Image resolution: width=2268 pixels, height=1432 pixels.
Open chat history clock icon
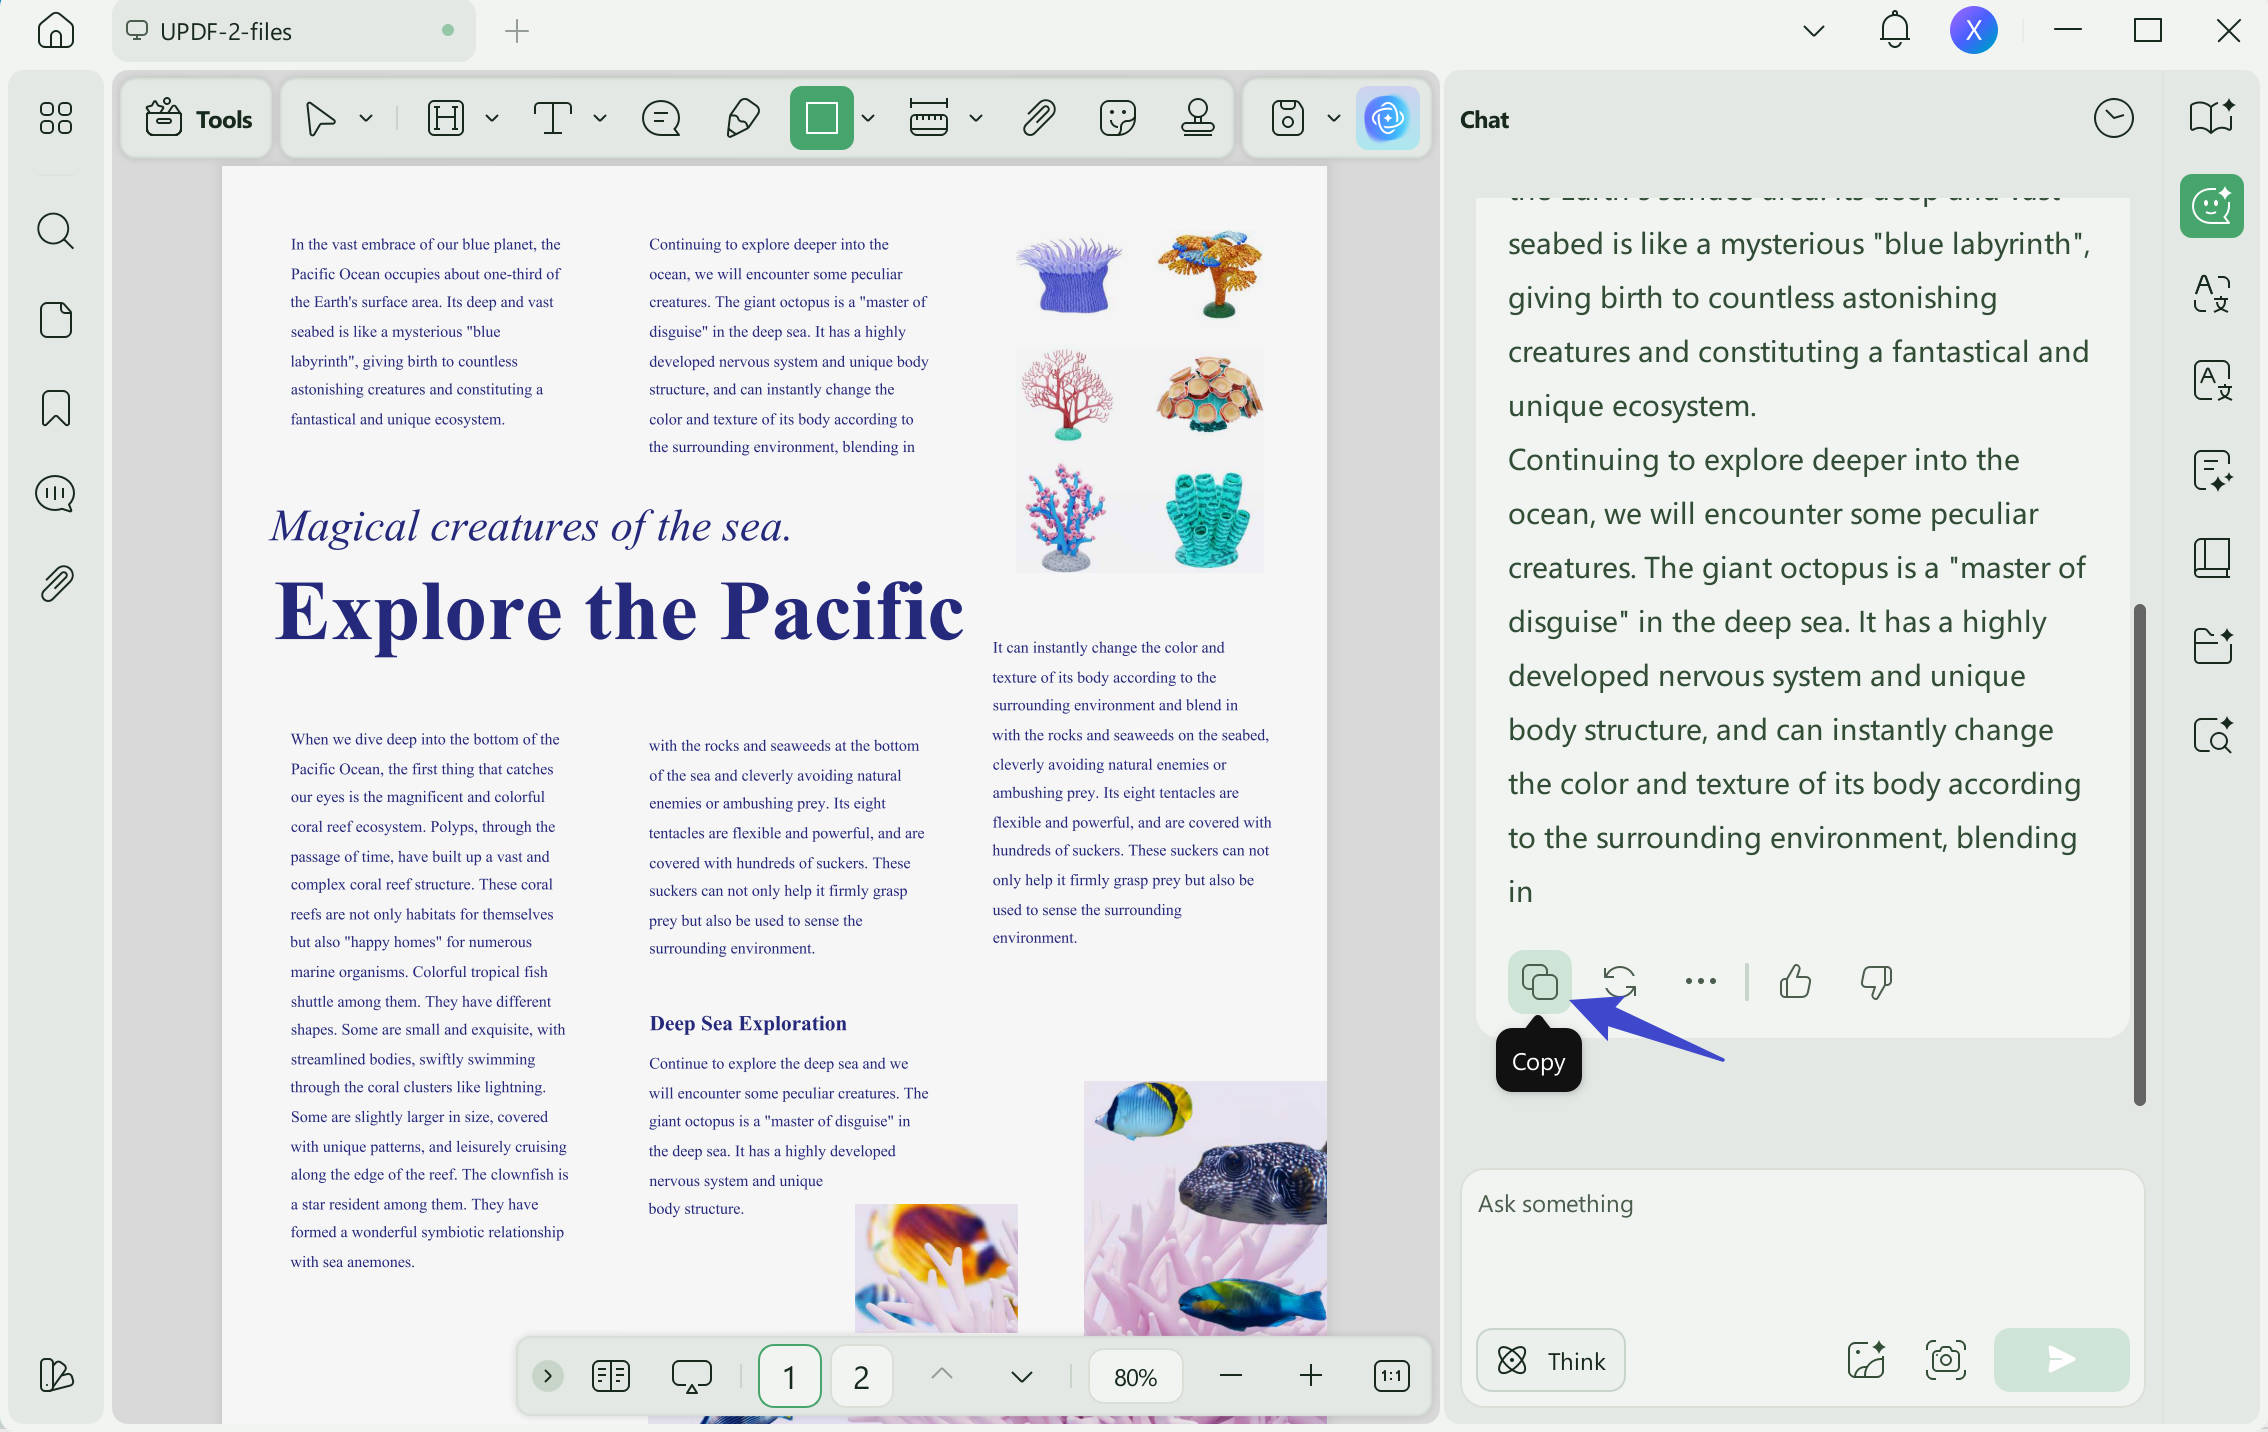[2113, 119]
